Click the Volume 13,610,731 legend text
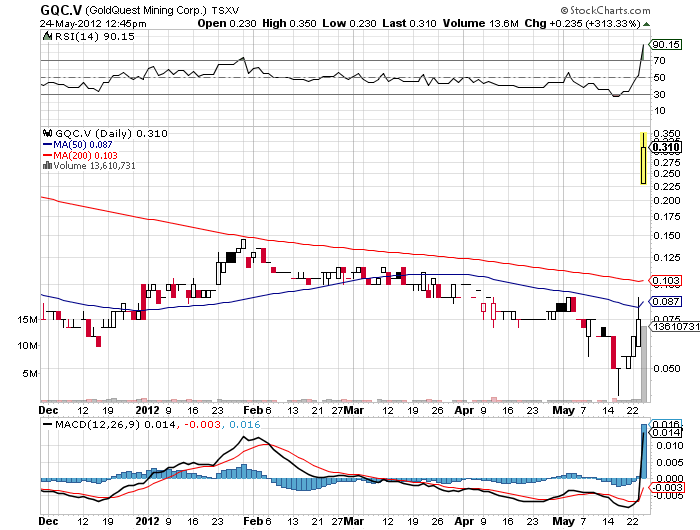The width and height of the screenshot is (700, 530). pos(94,166)
